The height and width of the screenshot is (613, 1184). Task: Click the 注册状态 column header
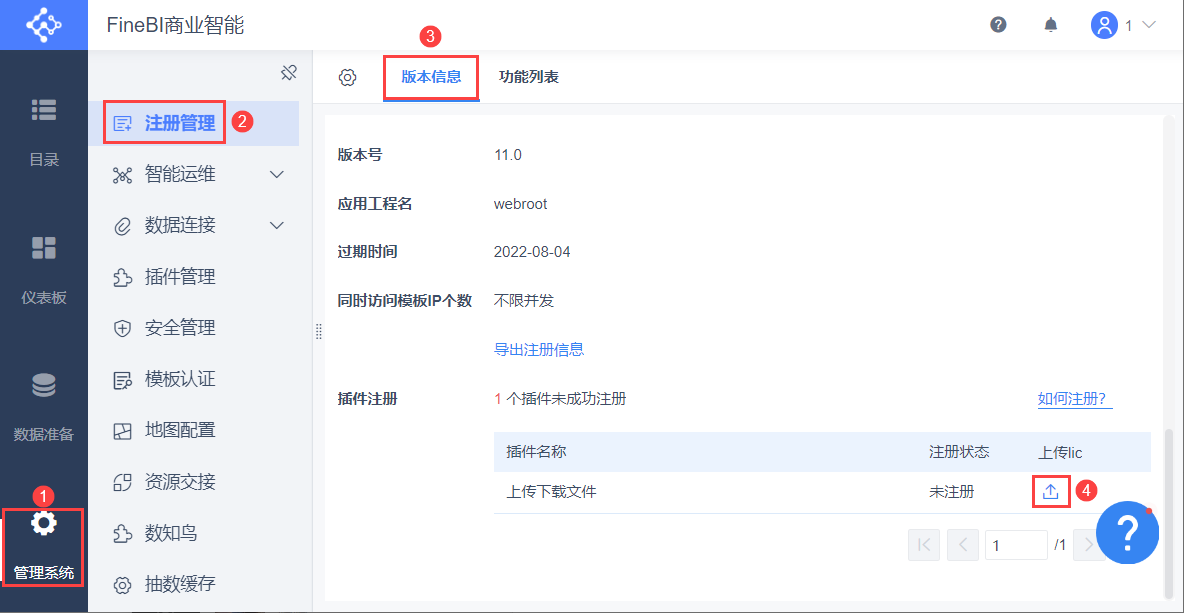959,452
